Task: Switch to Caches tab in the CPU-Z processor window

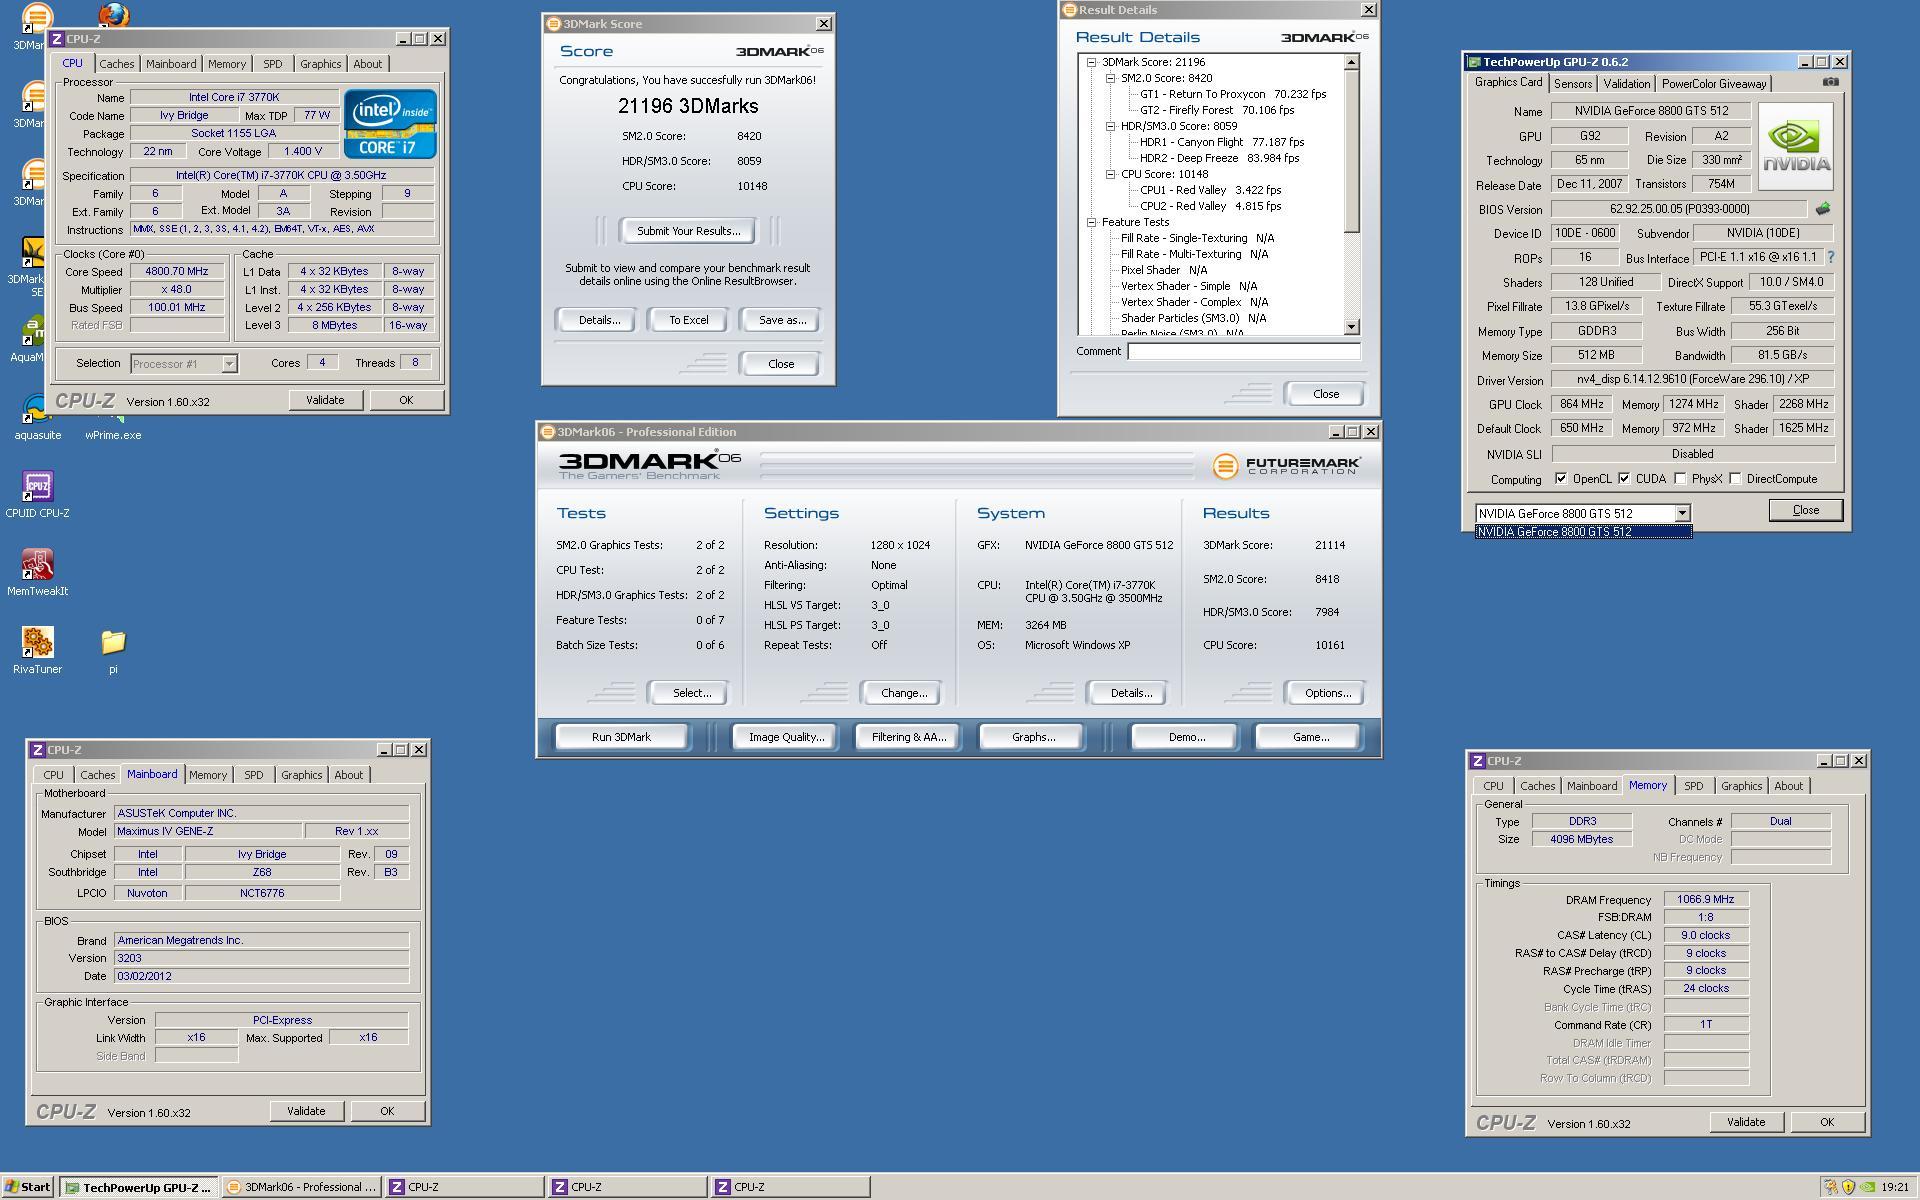Action: [x=116, y=64]
